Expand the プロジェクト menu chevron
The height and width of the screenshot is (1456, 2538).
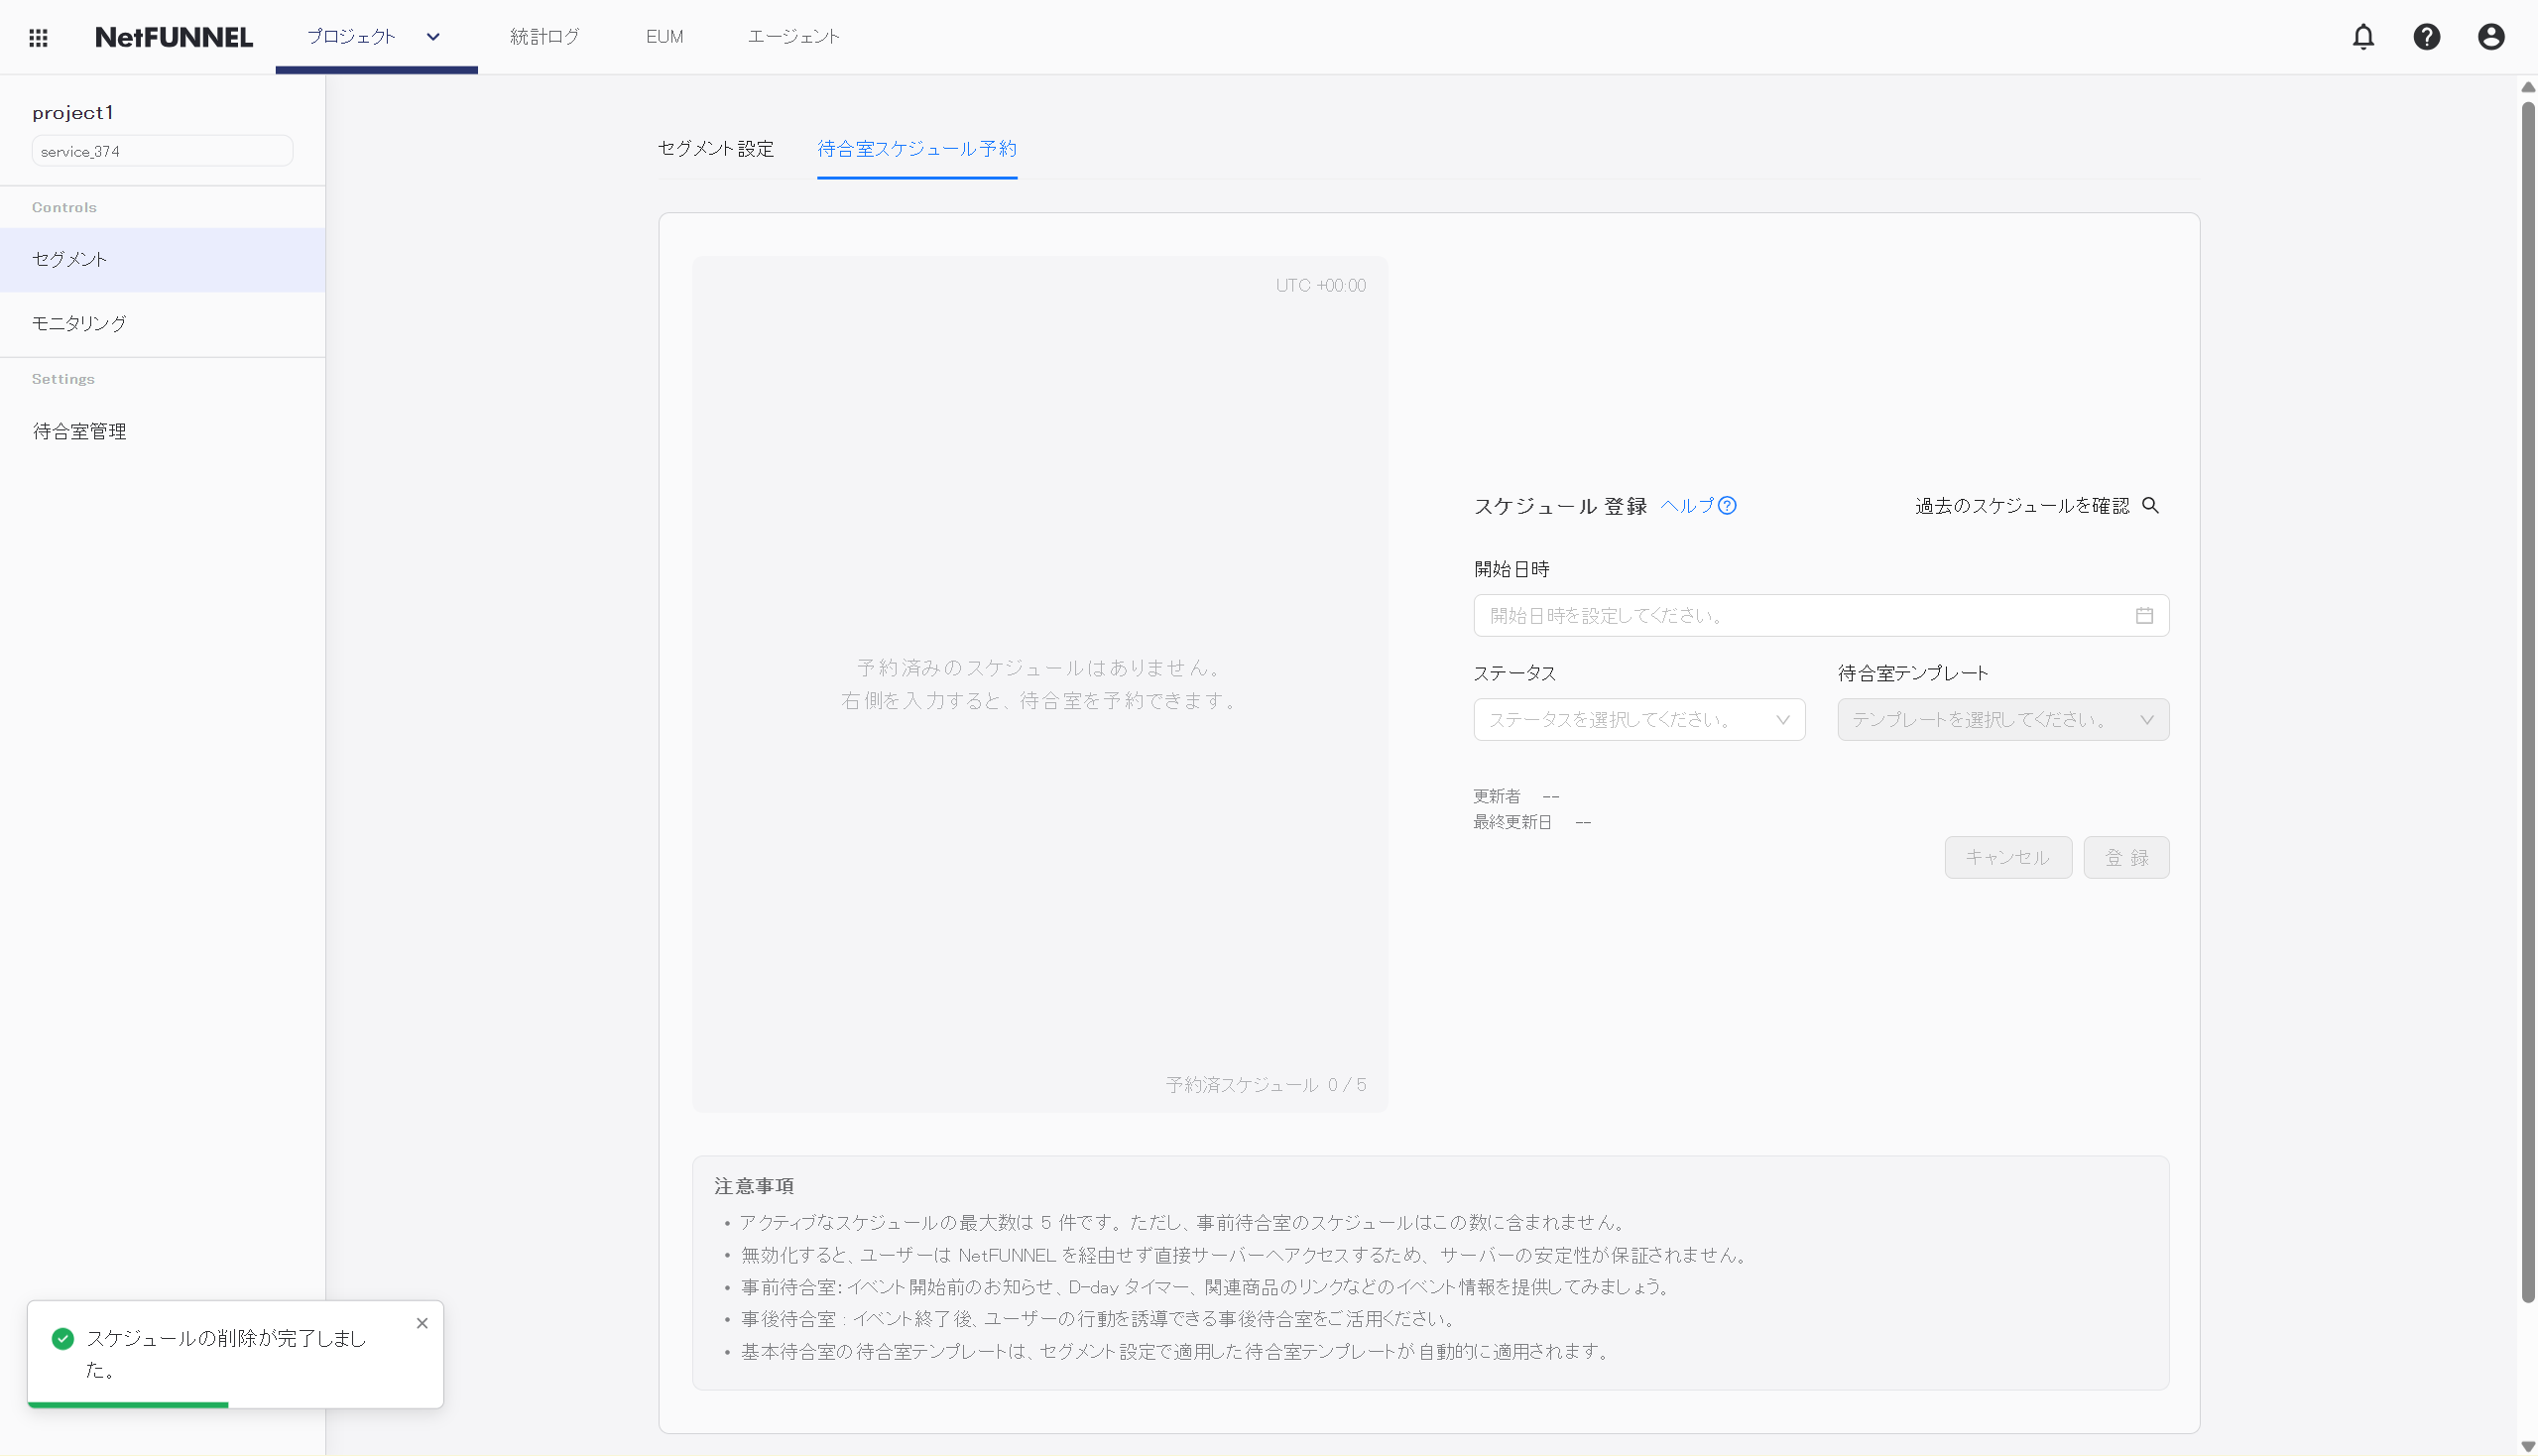432,37
